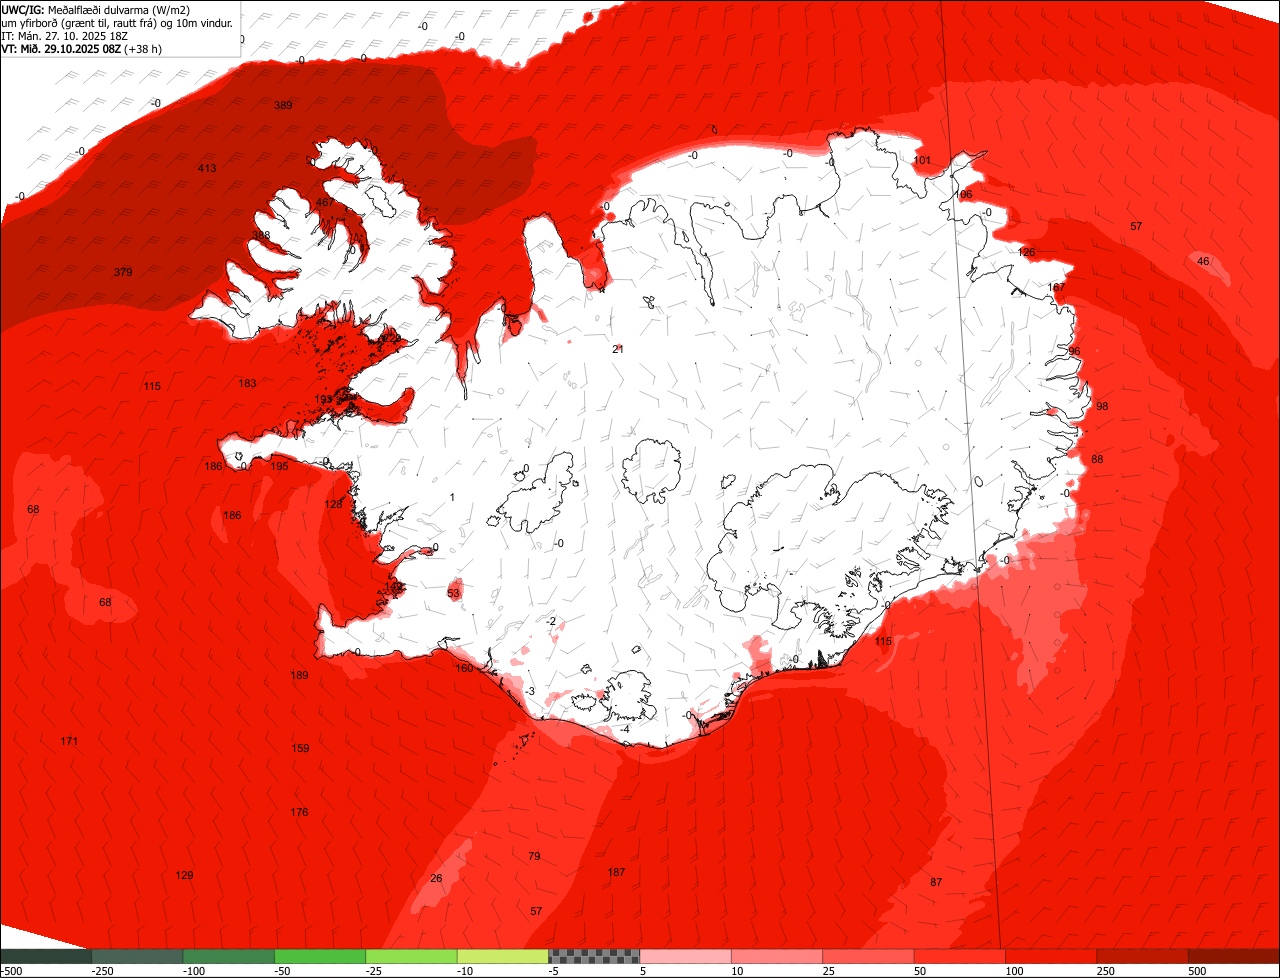Click the legend tick label -10
The width and height of the screenshot is (1280, 978).
[x=467, y=971]
